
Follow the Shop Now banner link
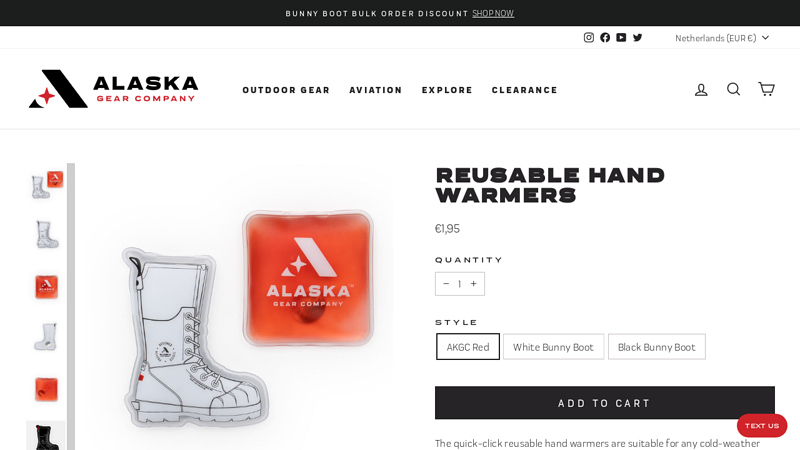point(493,13)
